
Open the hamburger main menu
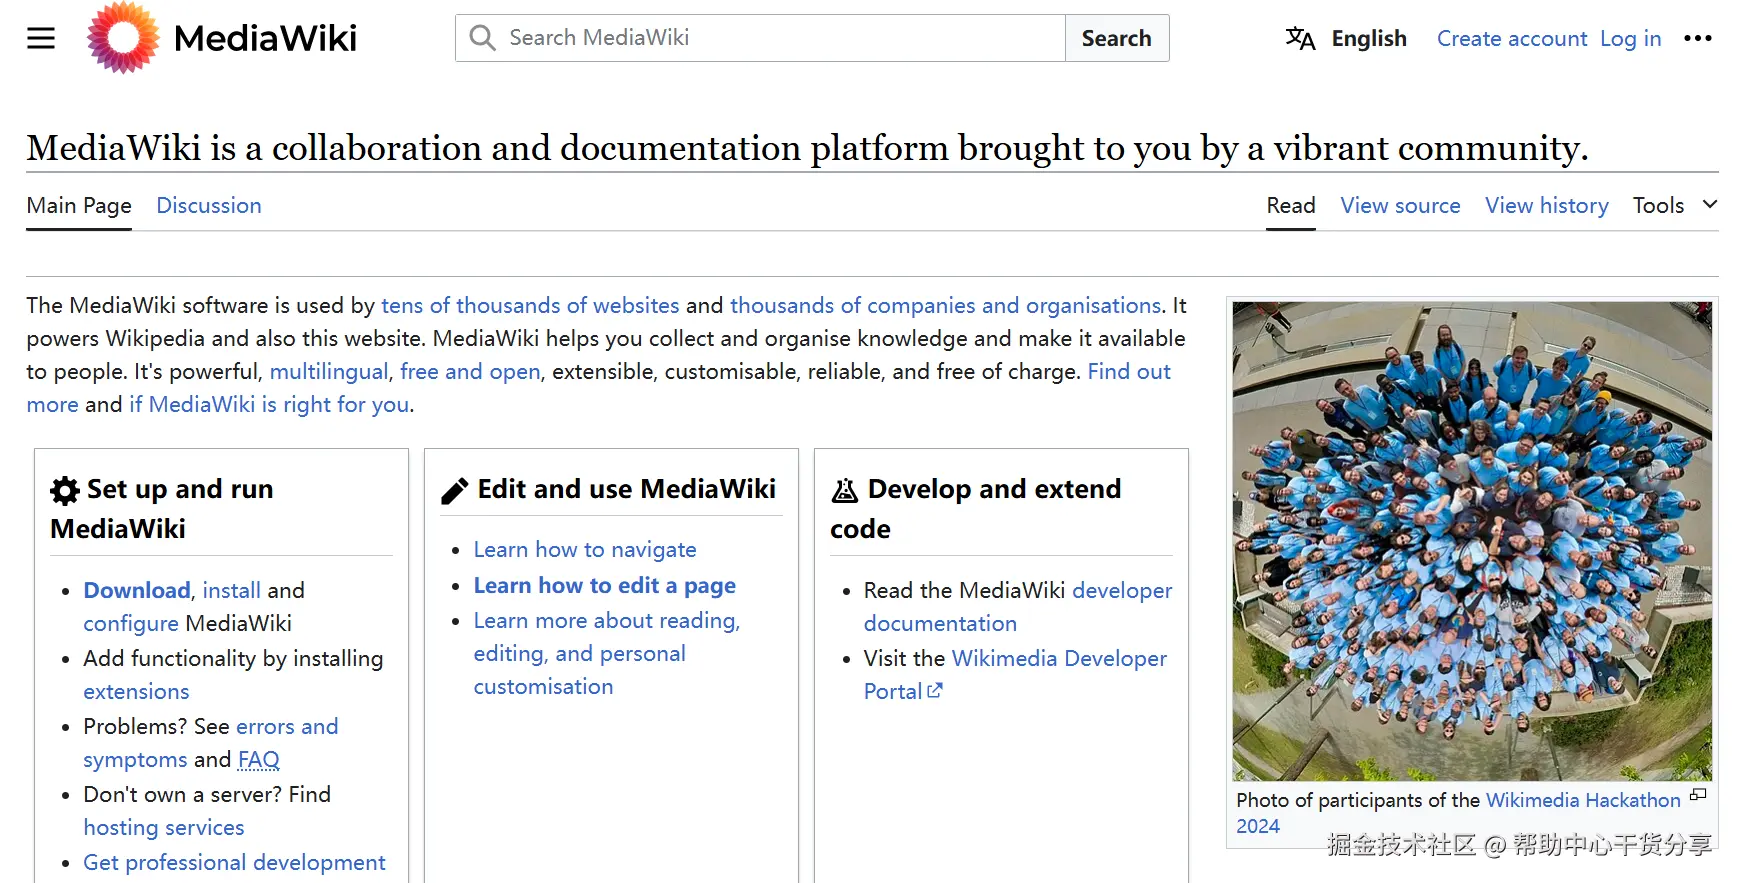(x=41, y=38)
